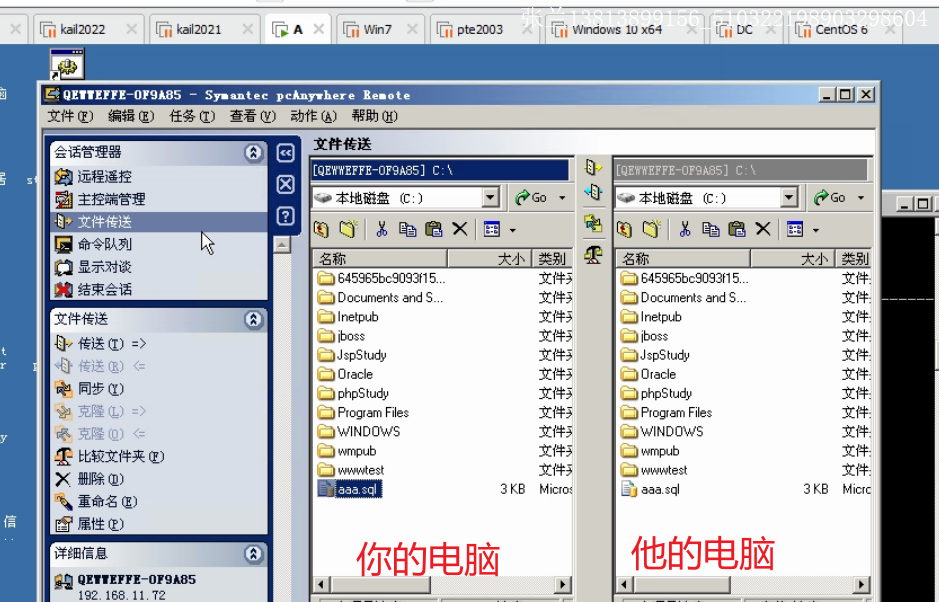Click the paste icon in right pane toolbar
This screenshot has height=602, width=939.
(x=736, y=229)
